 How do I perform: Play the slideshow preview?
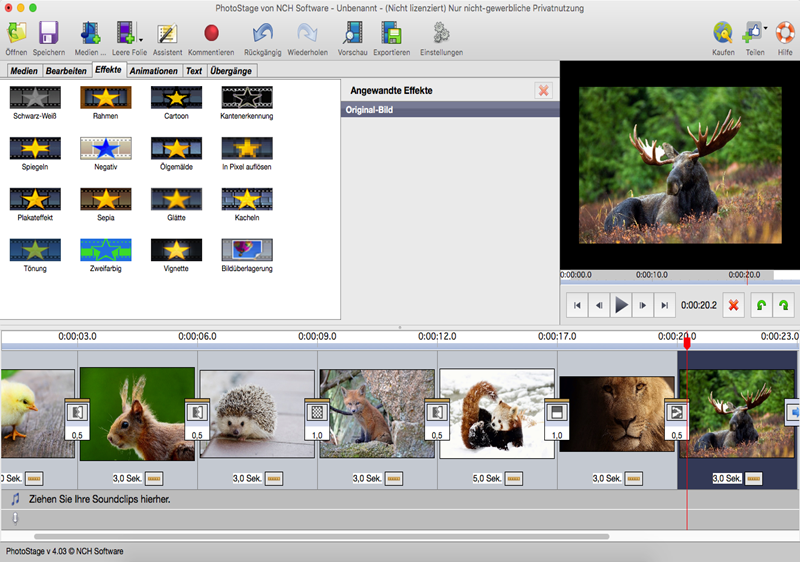621,305
